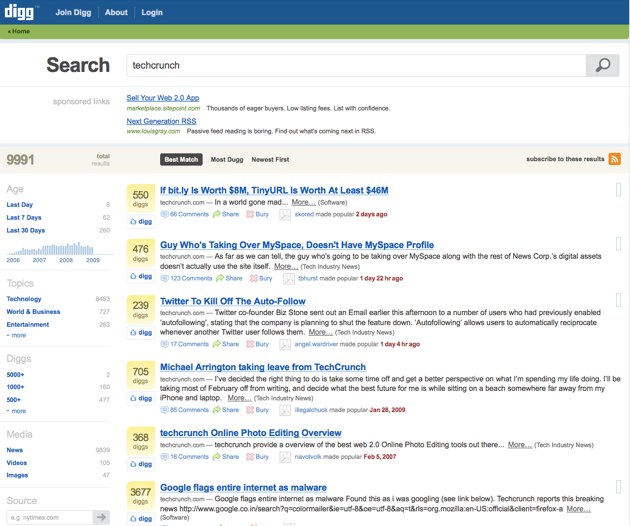
Task: Digg the bit.ly TinyURL story
Action: coord(141,221)
